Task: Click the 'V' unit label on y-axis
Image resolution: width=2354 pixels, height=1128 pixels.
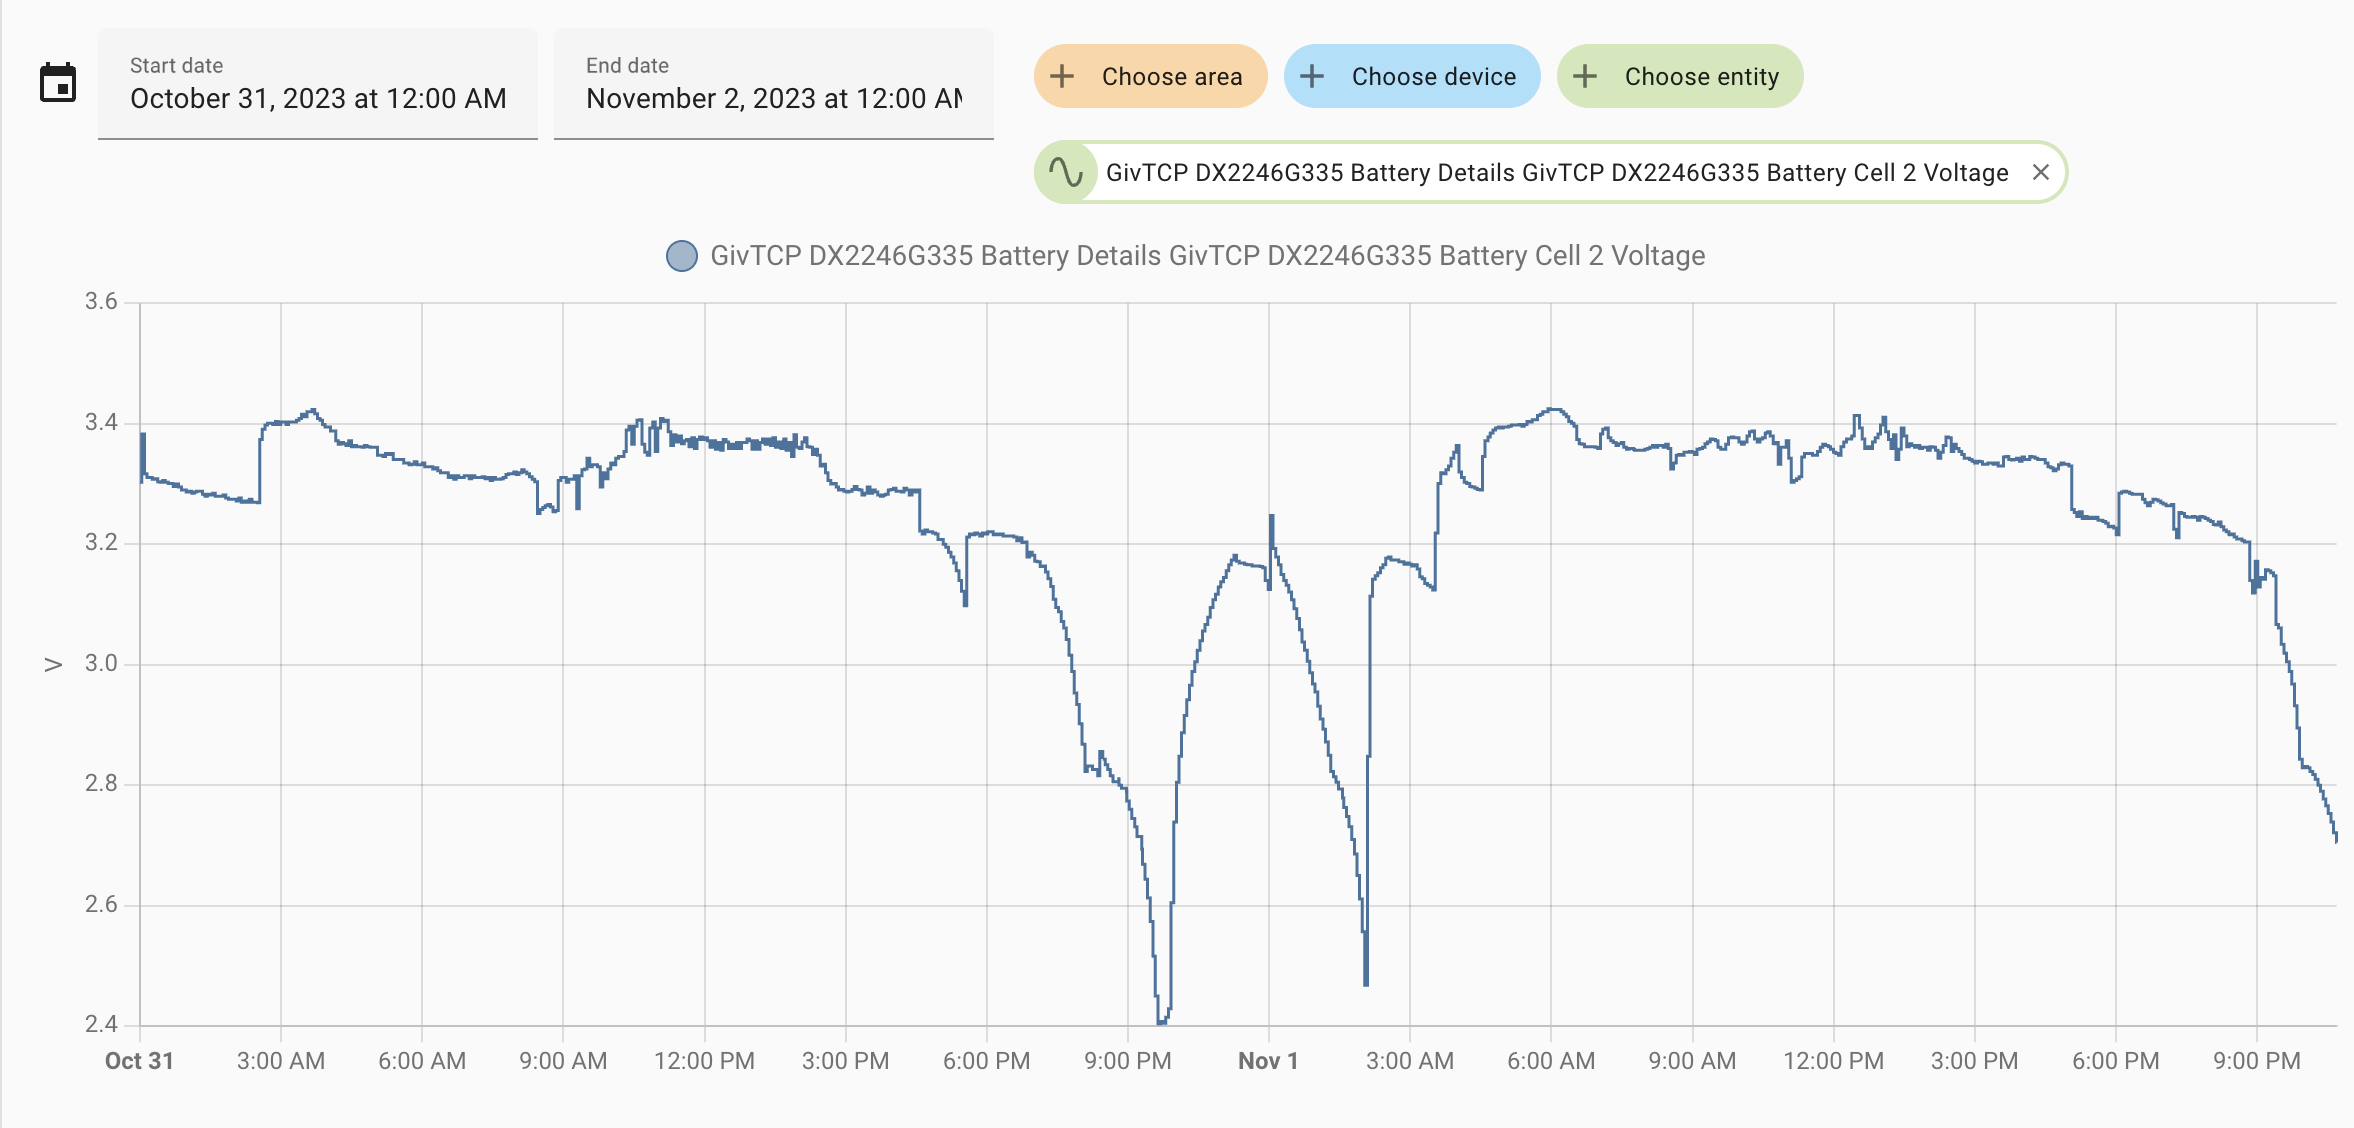Action: (54, 665)
